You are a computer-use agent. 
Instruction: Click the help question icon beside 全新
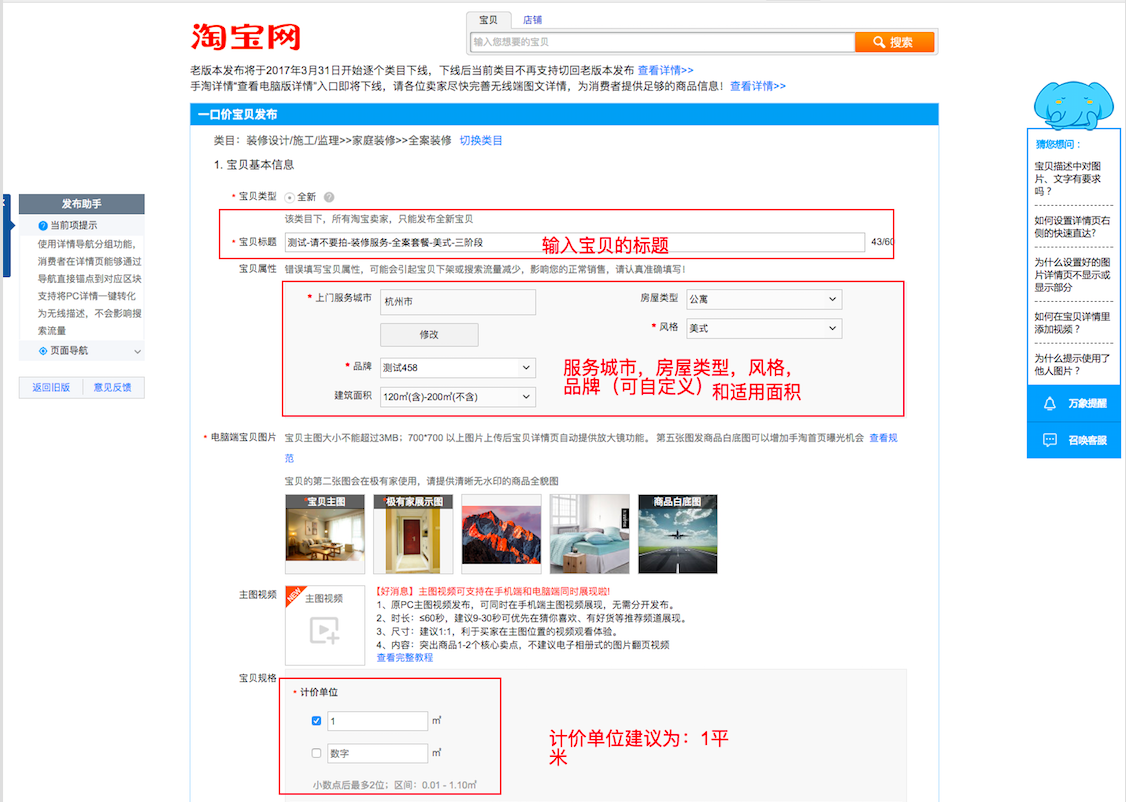tap(329, 197)
